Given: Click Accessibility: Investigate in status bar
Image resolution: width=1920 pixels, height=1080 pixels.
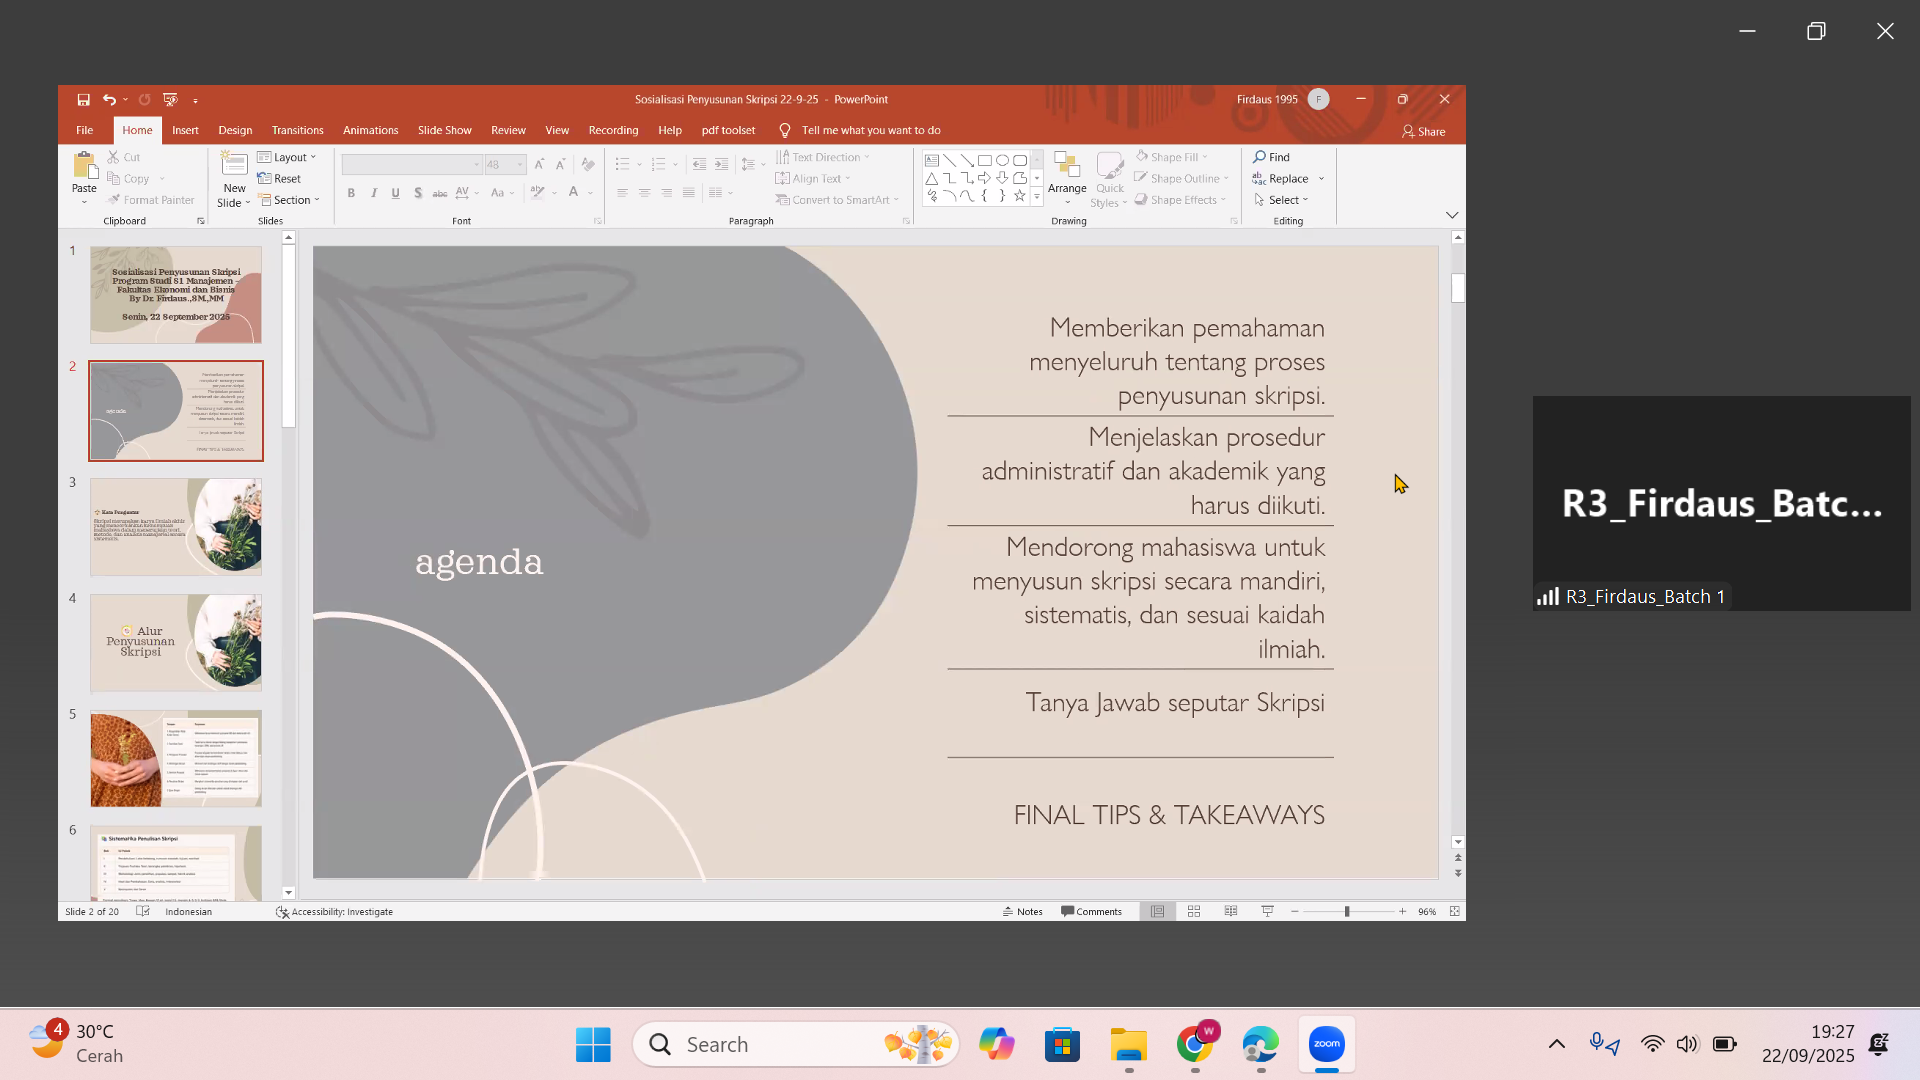Looking at the screenshot, I should (x=335, y=911).
